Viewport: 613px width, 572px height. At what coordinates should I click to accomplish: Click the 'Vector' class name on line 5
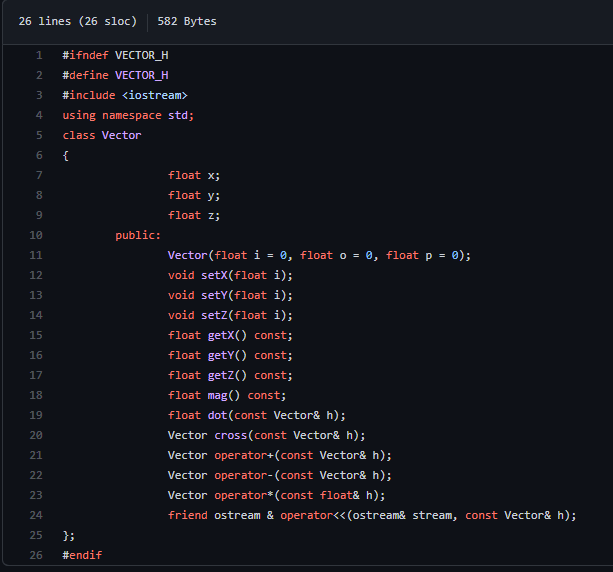[x=122, y=135]
